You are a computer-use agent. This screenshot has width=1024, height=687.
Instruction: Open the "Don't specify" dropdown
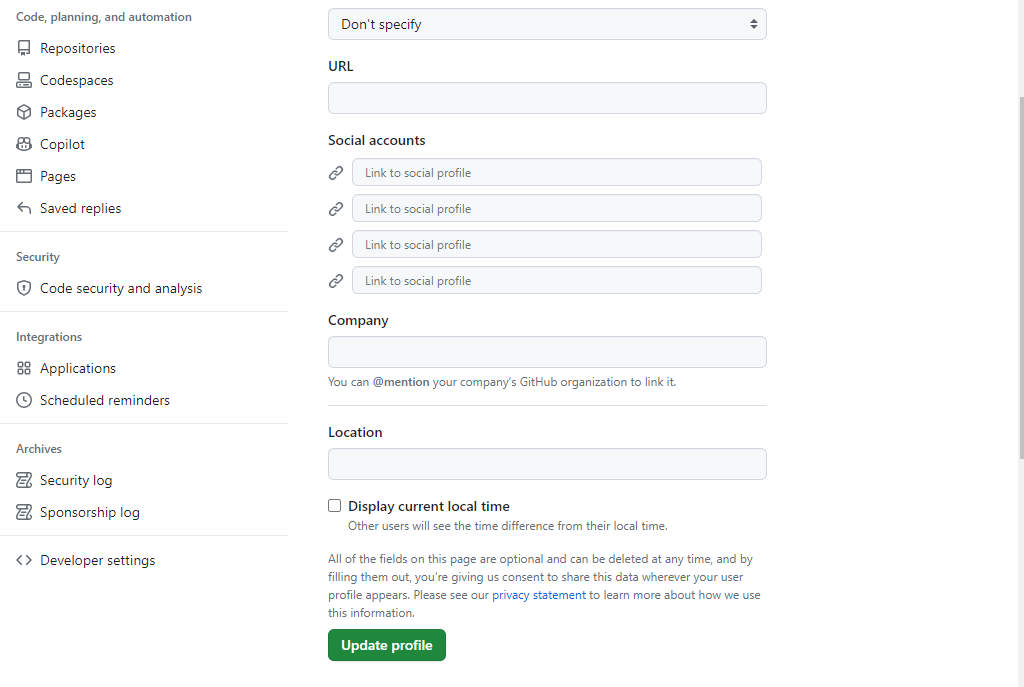pyautogui.click(x=547, y=24)
